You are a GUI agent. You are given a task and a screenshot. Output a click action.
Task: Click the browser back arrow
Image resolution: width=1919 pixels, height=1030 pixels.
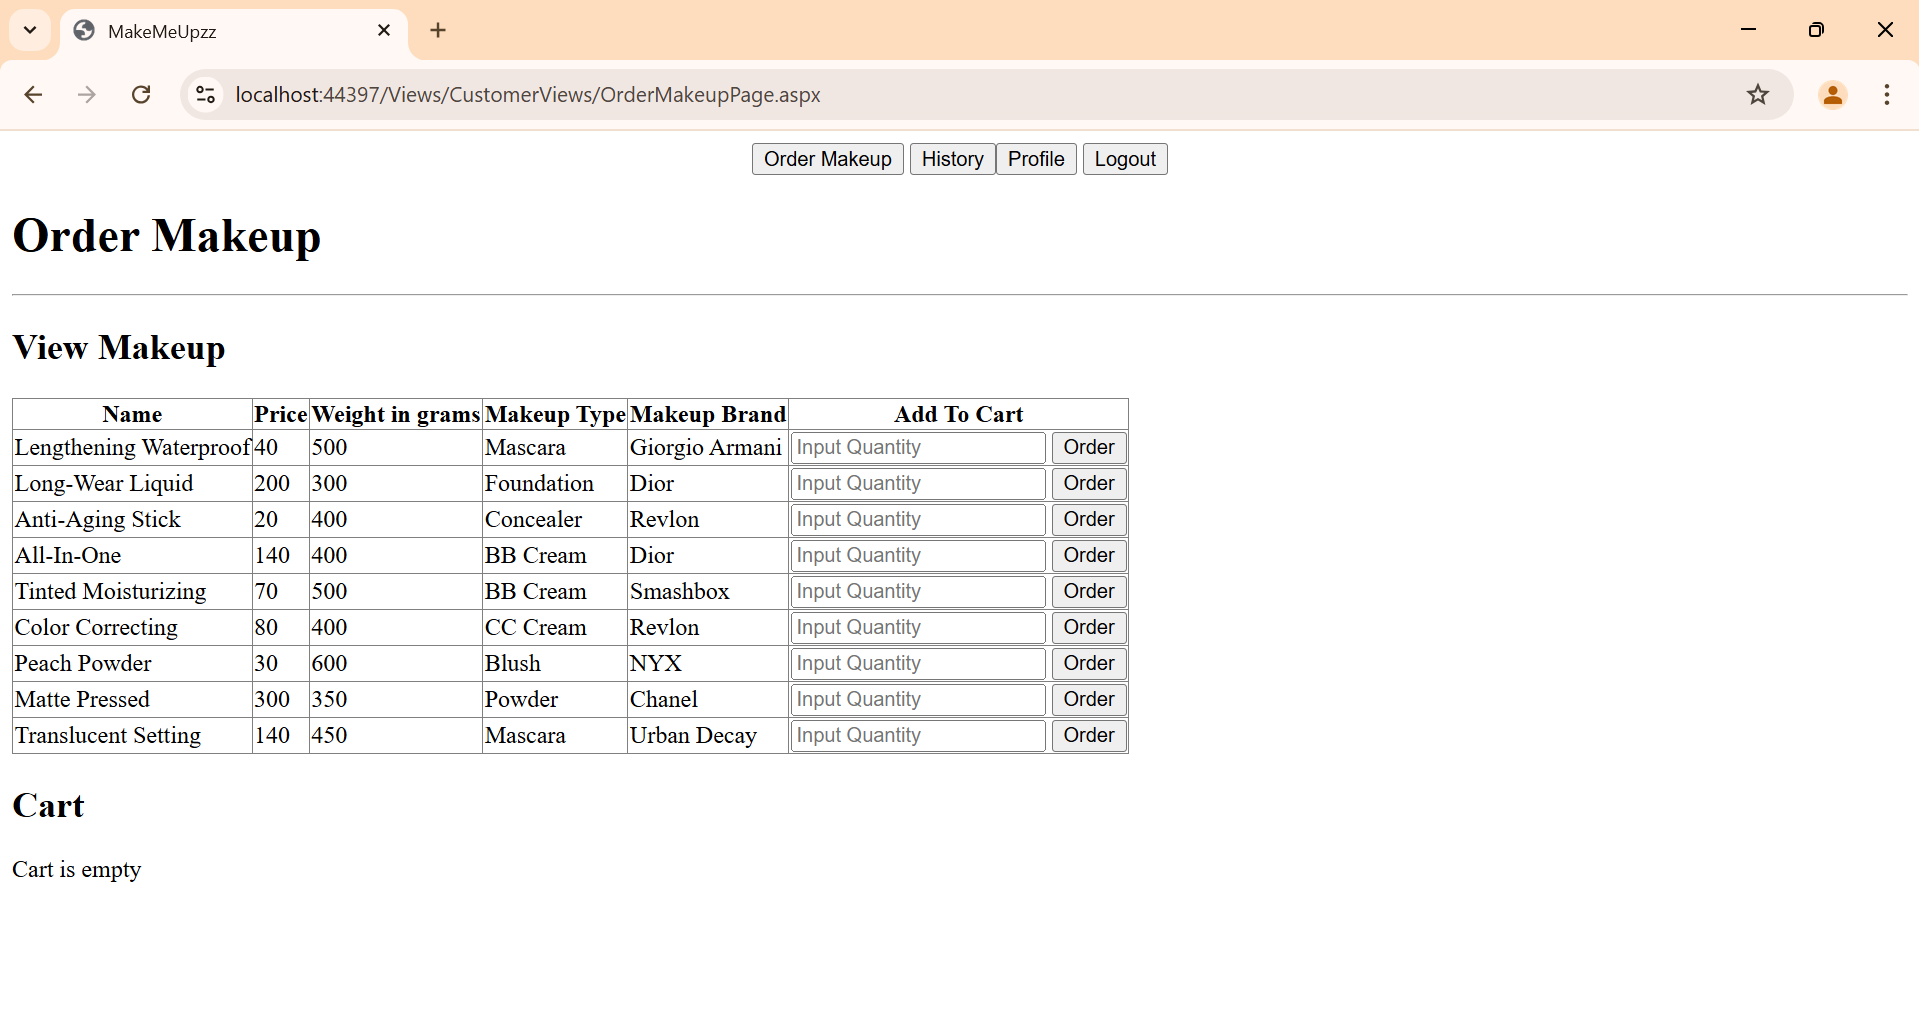(x=33, y=95)
